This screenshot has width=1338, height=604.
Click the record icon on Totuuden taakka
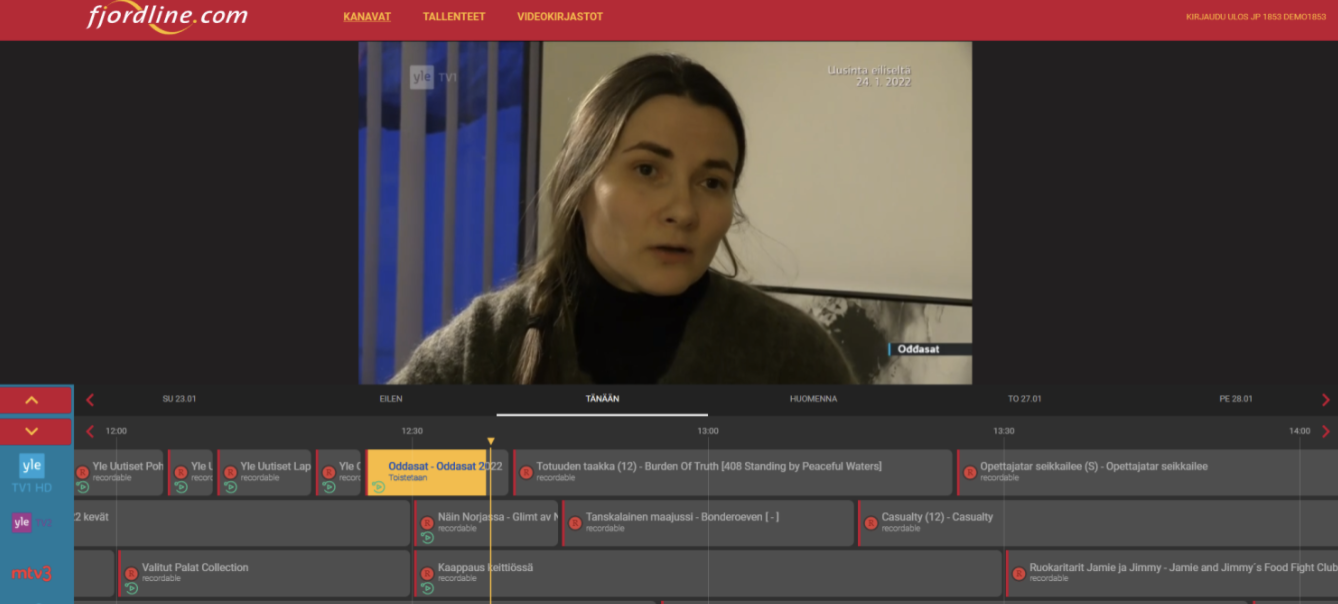tap(526, 472)
